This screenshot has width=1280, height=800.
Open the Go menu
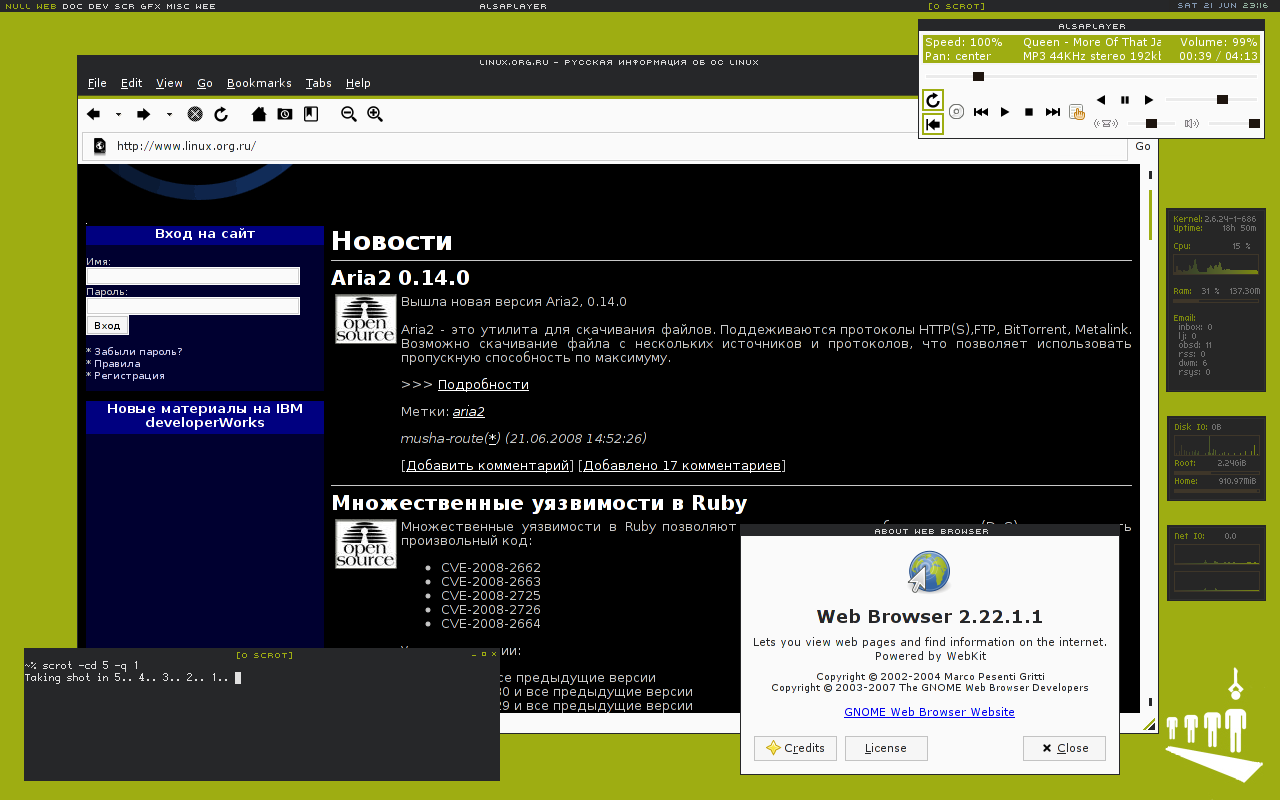pyautogui.click(x=205, y=83)
